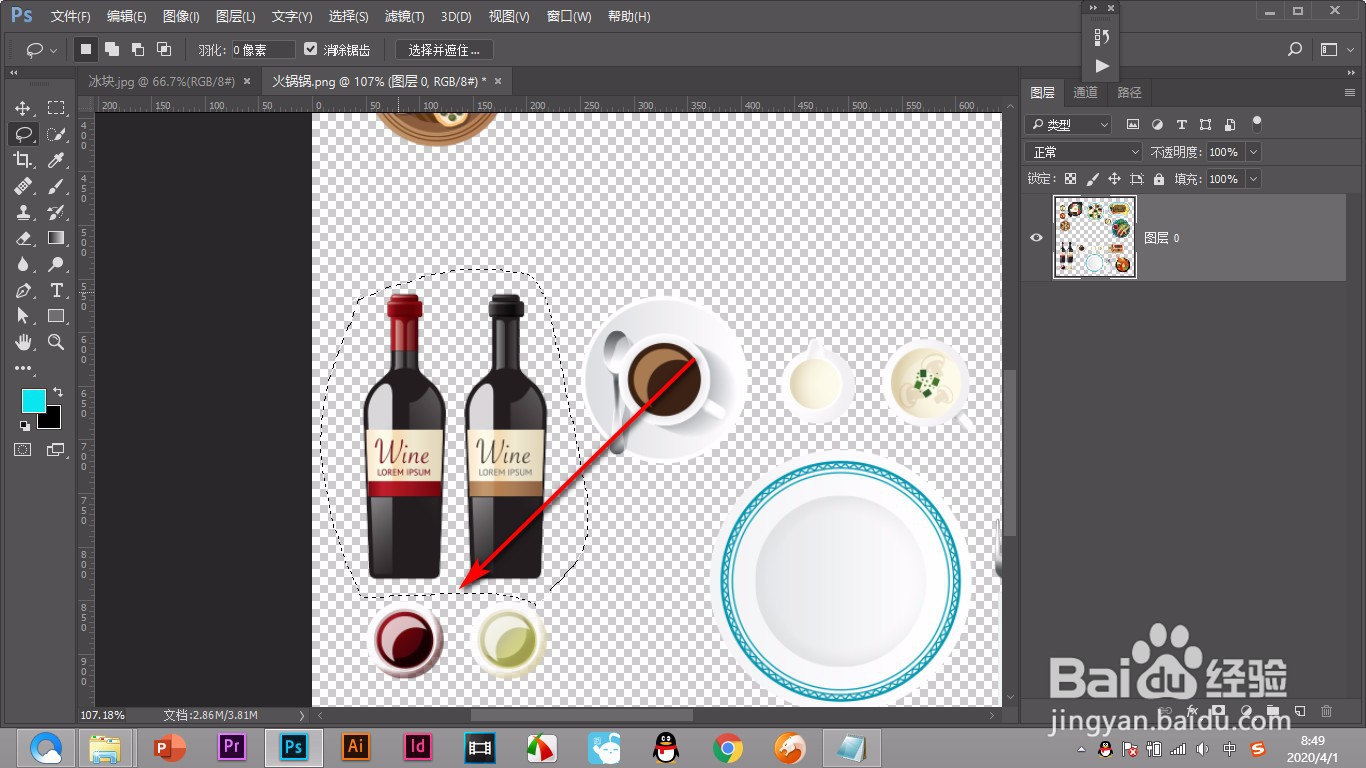The width and height of the screenshot is (1366, 768).
Task: Toggle the 消除锯齿 anti-alias checkbox
Action: (311, 49)
